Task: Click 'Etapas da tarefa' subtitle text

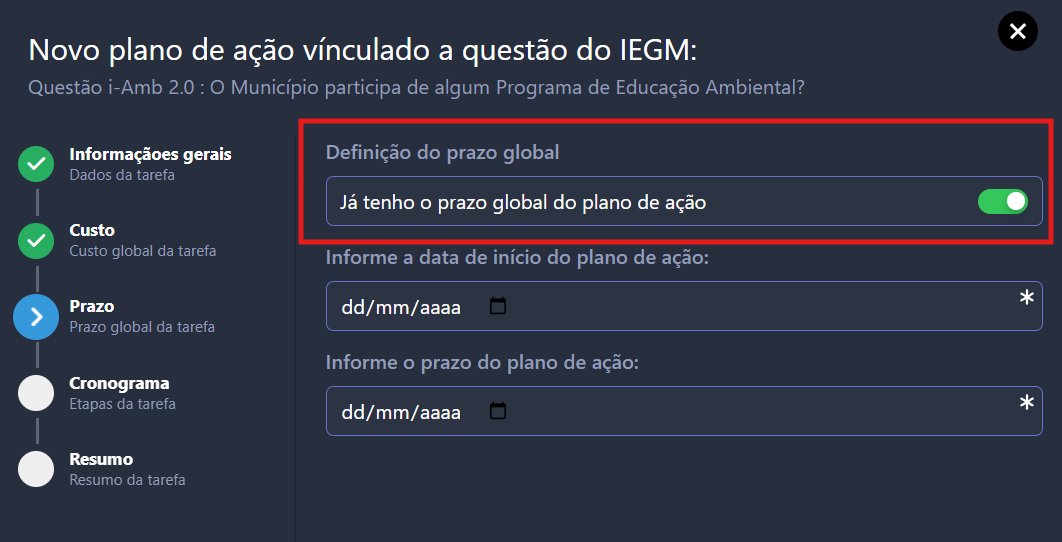Action: tap(122, 404)
